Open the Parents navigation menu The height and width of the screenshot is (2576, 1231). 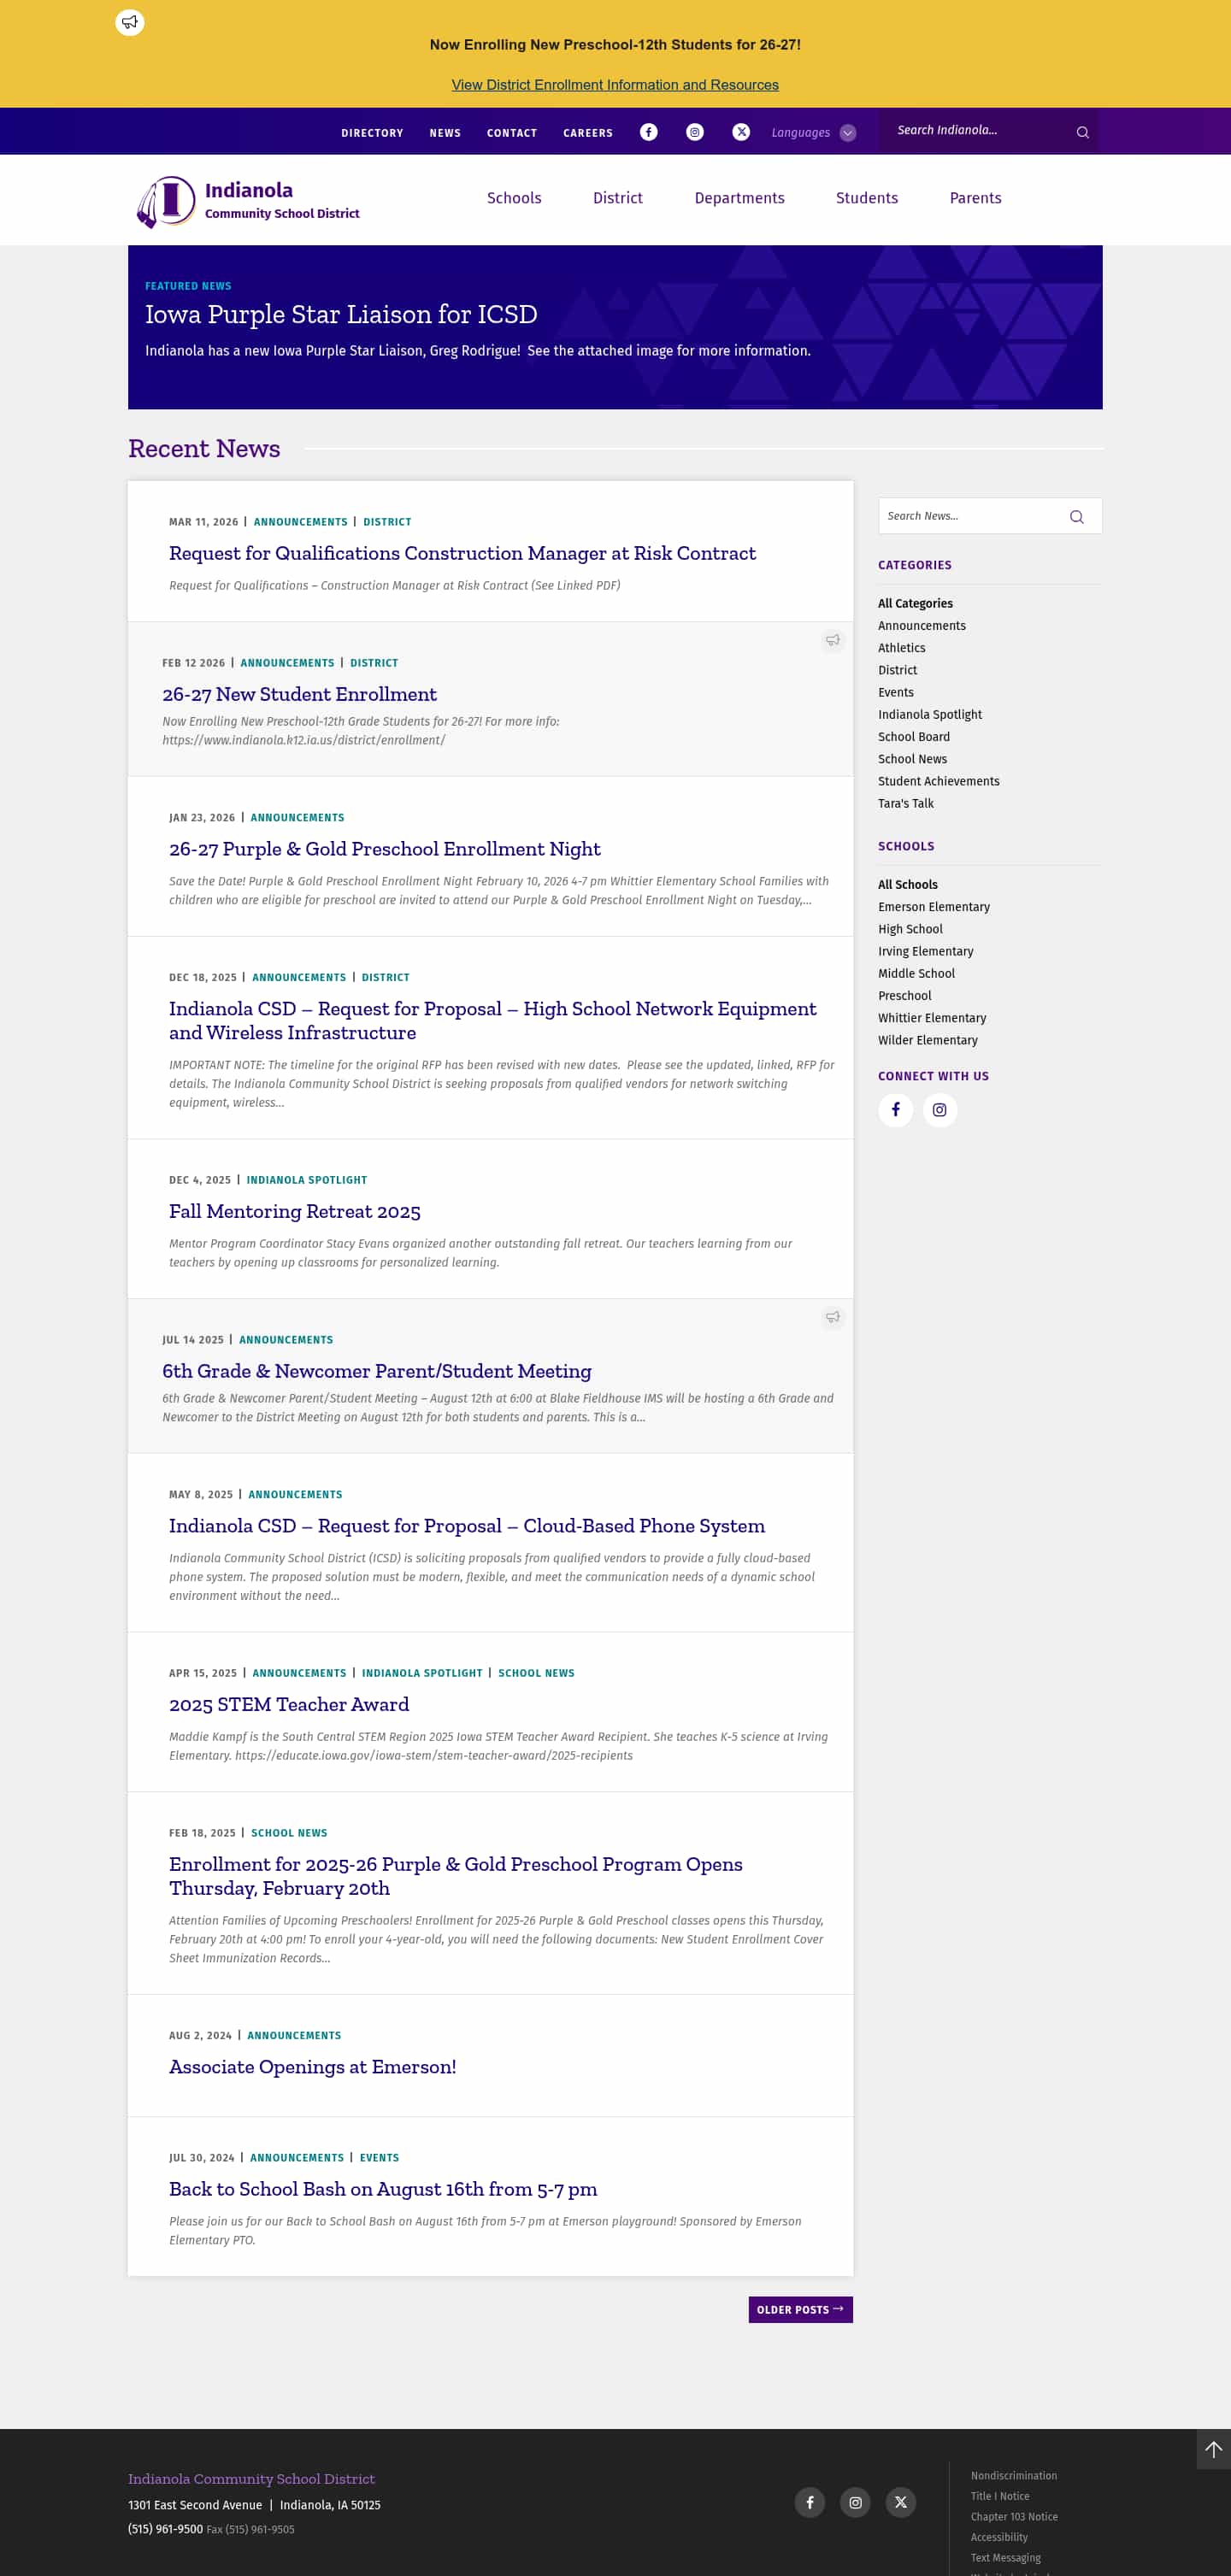coord(976,198)
